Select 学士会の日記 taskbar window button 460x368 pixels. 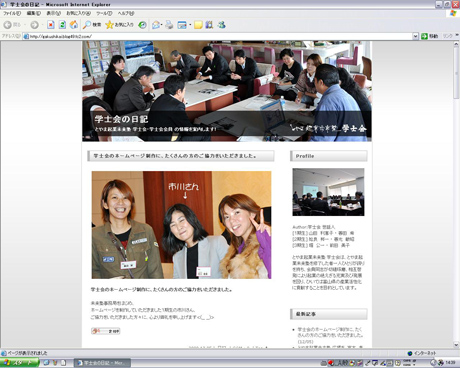tap(102, 363)
